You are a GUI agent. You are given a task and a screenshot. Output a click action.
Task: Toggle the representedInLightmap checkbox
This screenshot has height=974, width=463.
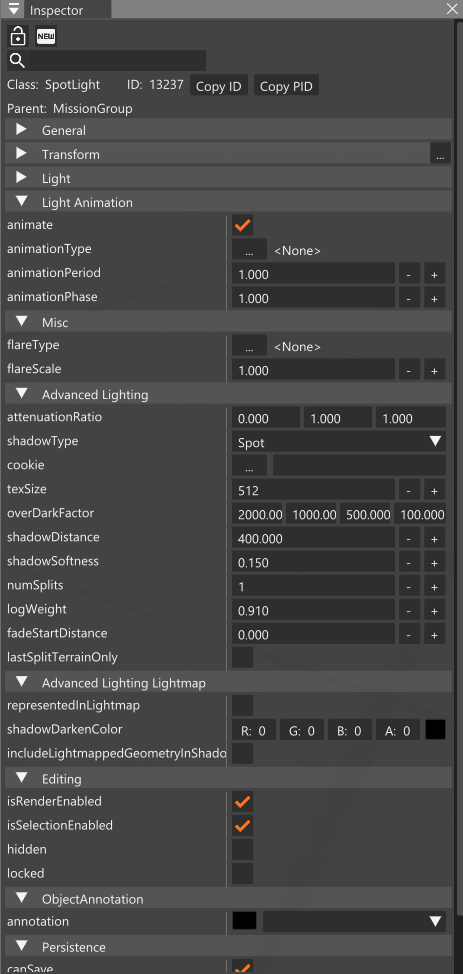[x=242, y=706]
